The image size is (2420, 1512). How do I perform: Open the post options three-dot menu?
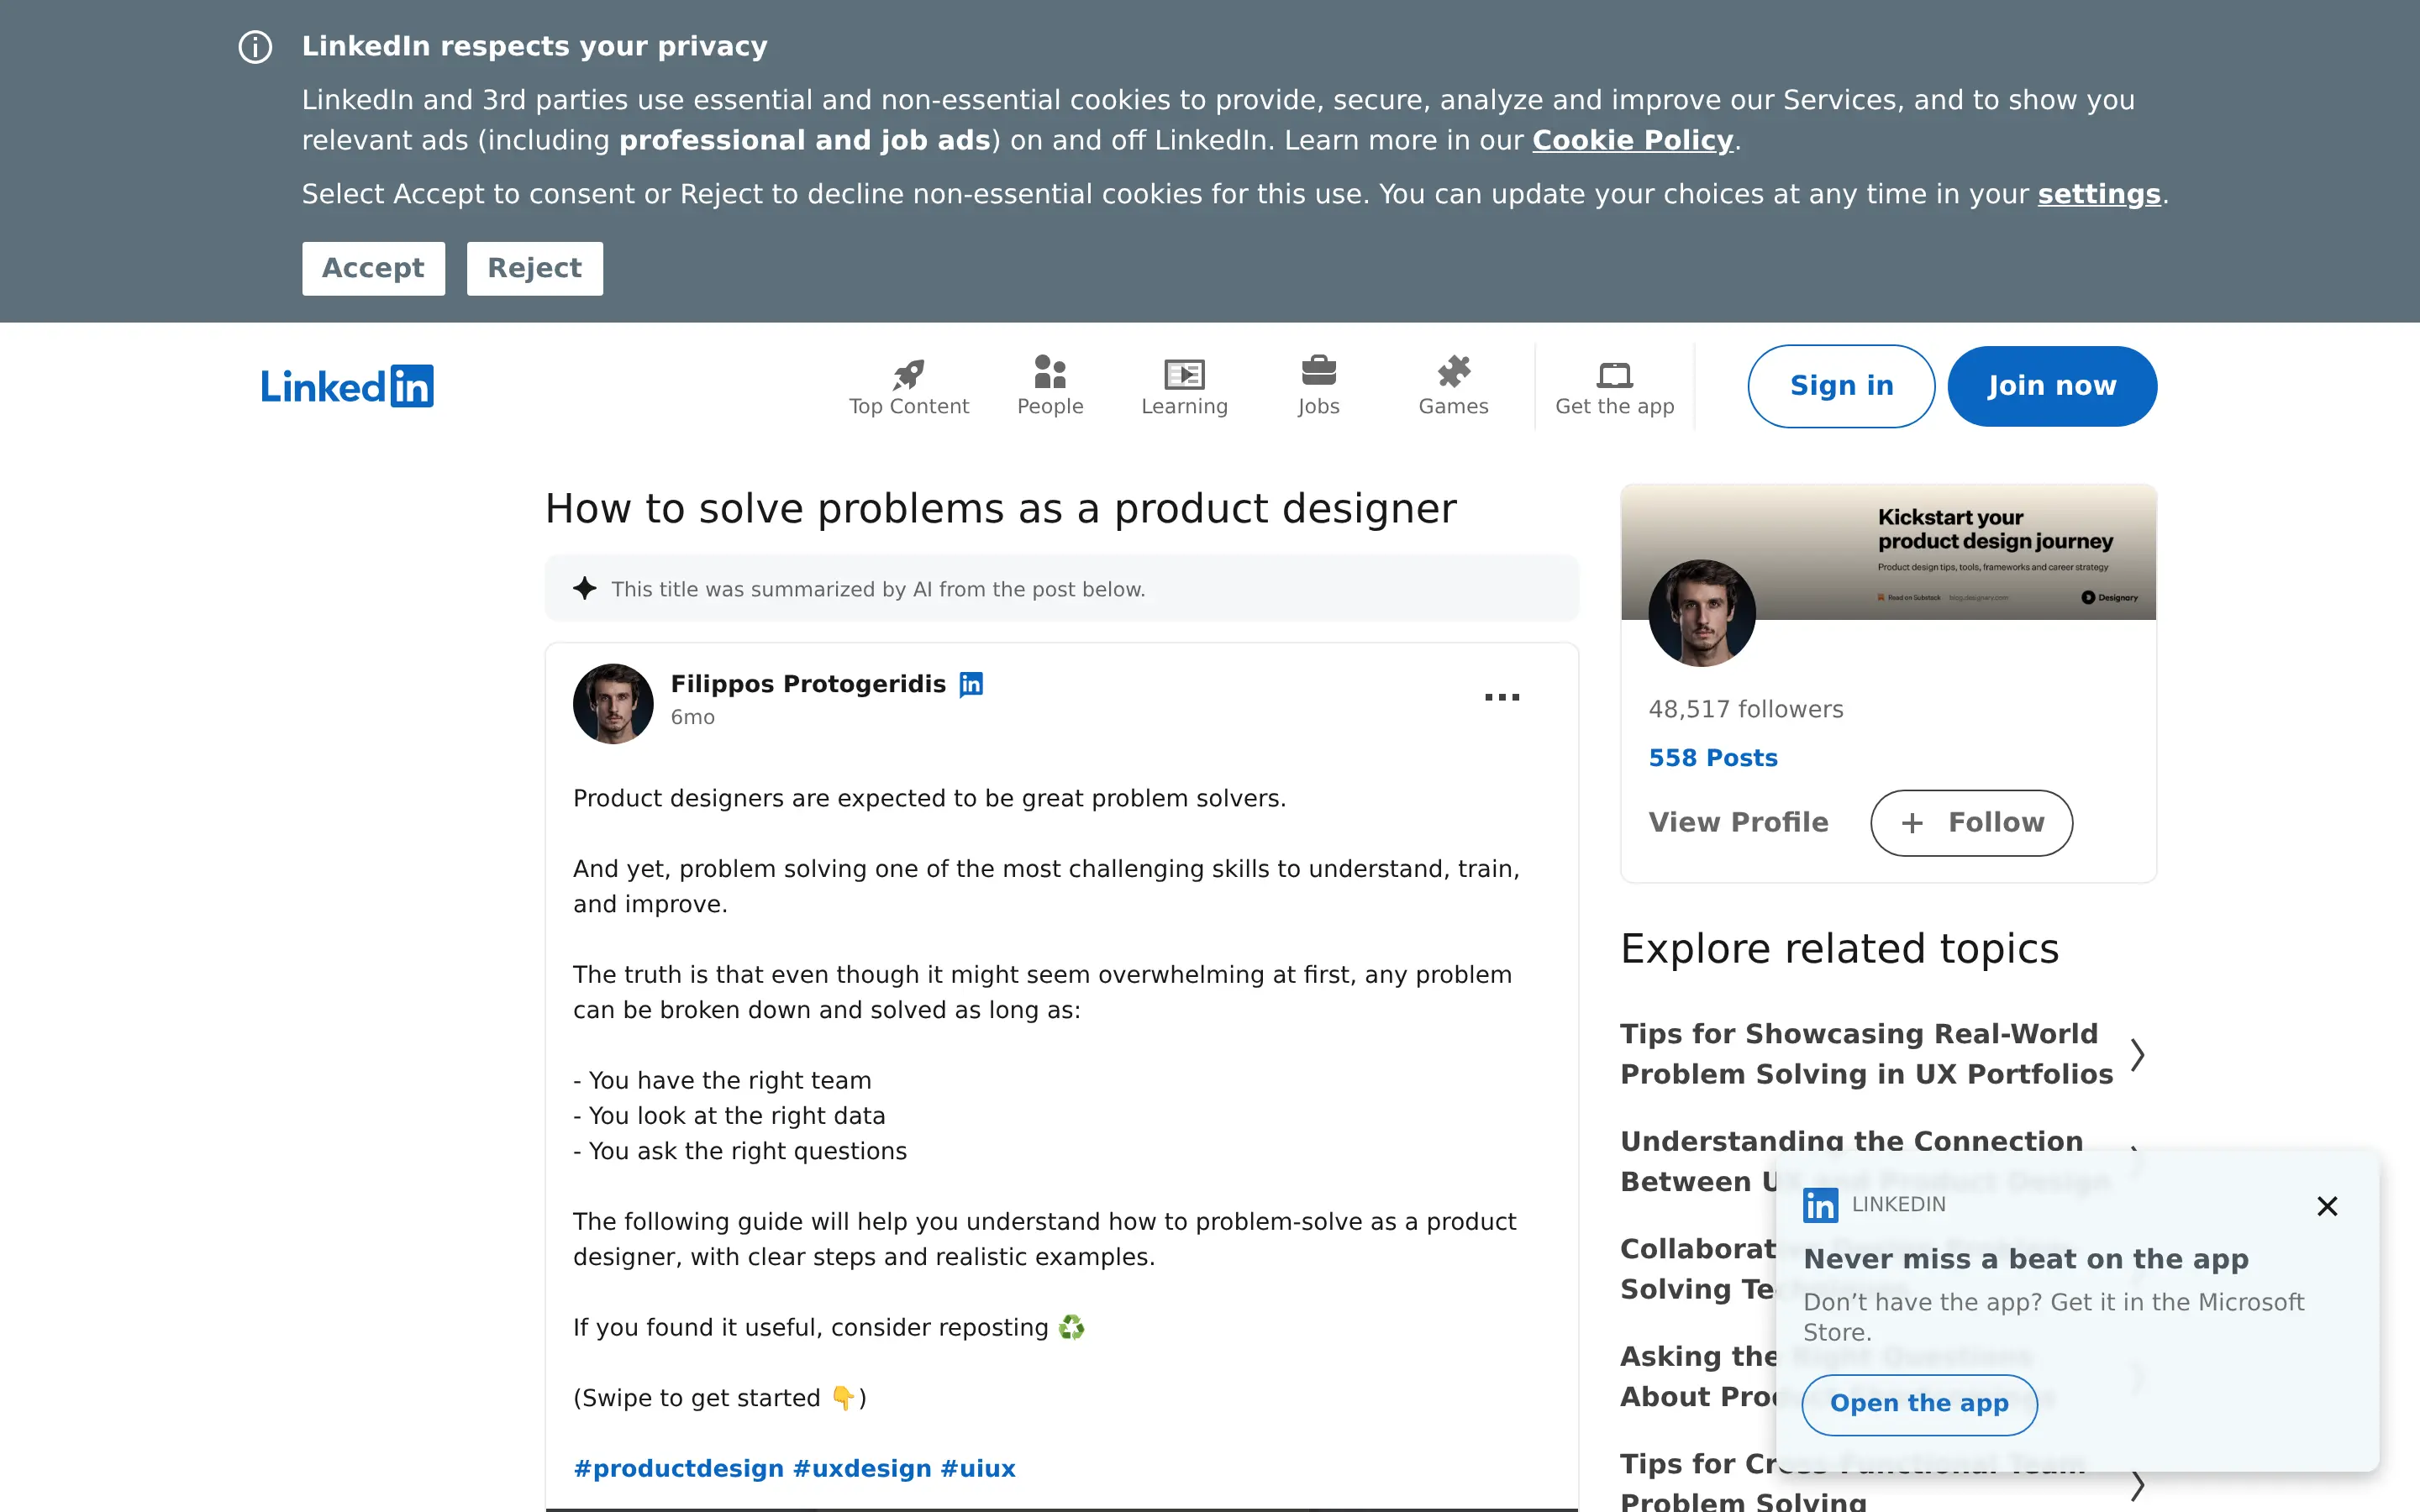1501,697
